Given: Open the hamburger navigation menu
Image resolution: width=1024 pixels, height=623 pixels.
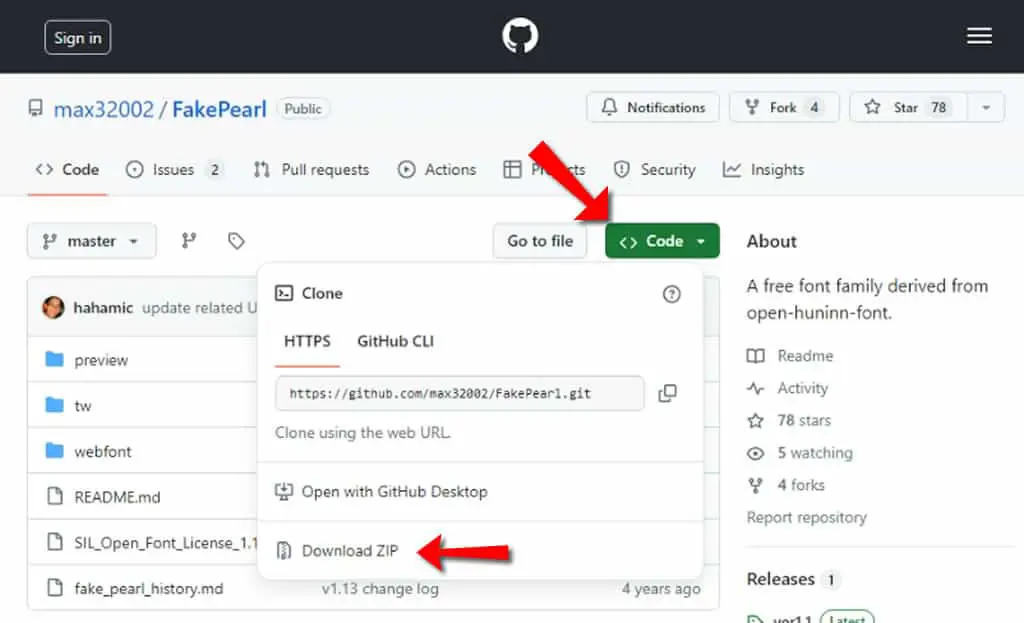Looking at the screenshot, I should [979, 37].
